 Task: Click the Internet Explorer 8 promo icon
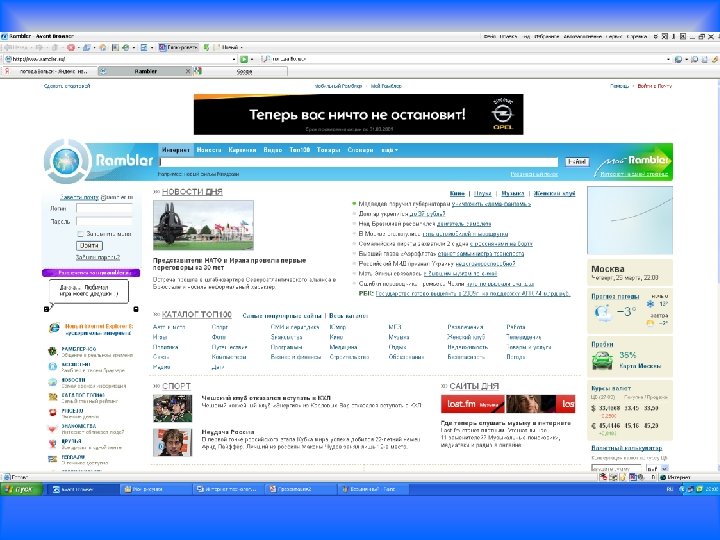[x=54, y=328]
